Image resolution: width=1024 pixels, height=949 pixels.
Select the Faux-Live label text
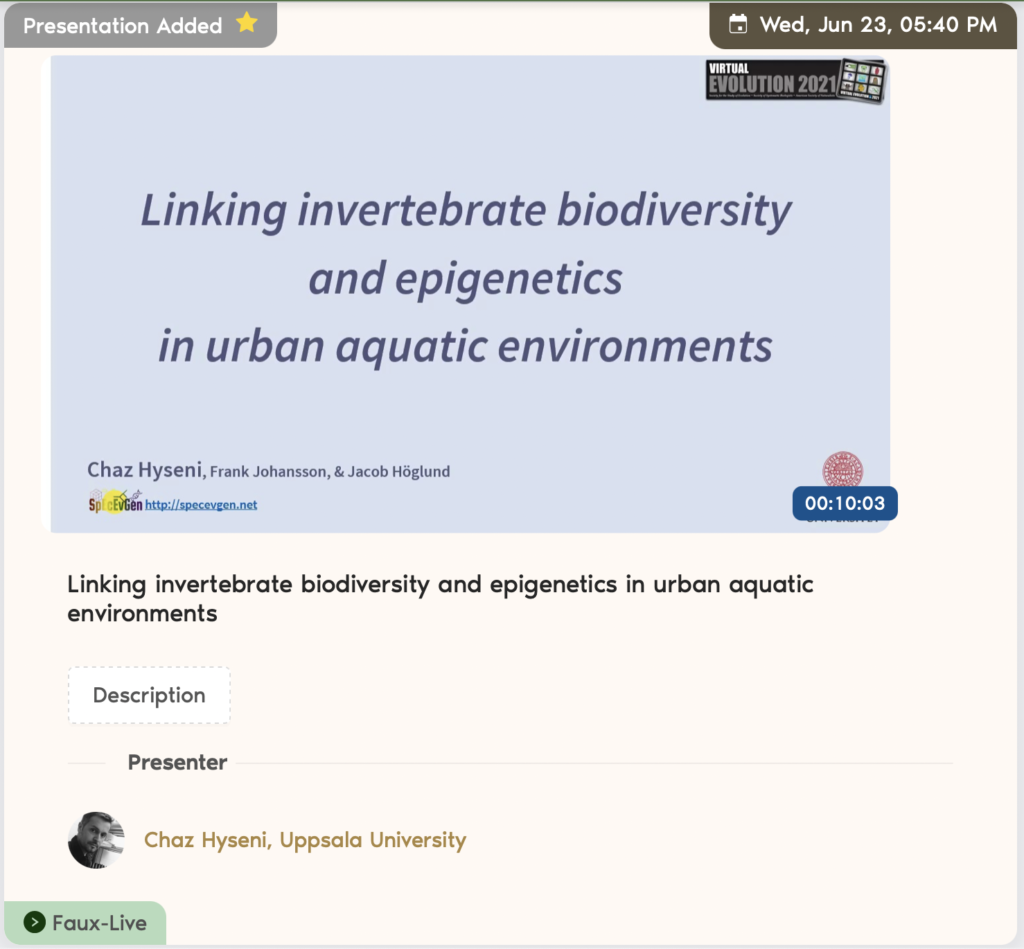click(99, 923)
